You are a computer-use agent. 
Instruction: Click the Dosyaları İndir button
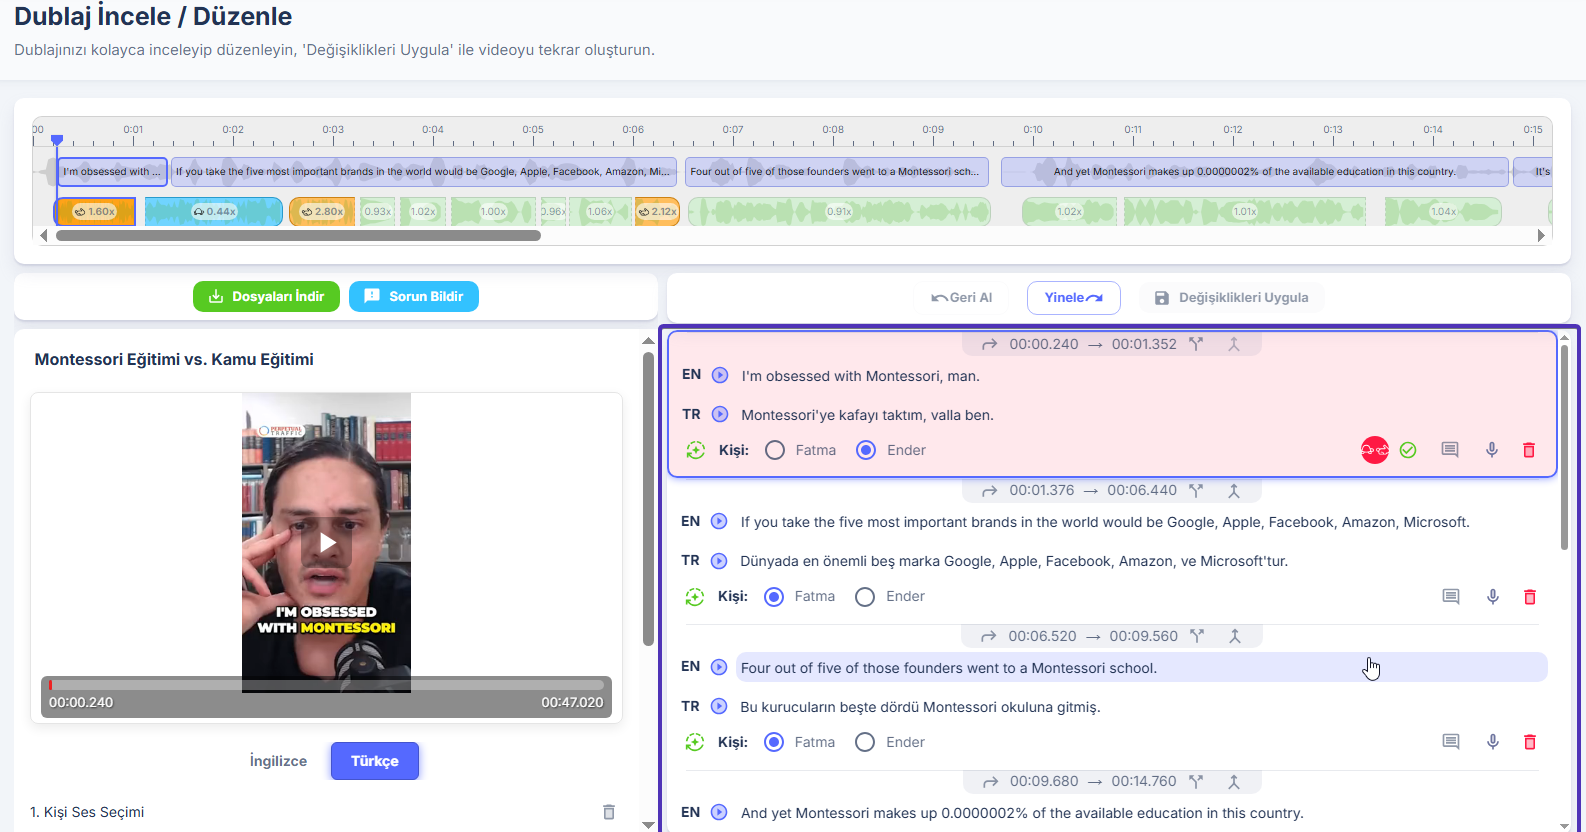click(266, 297)
